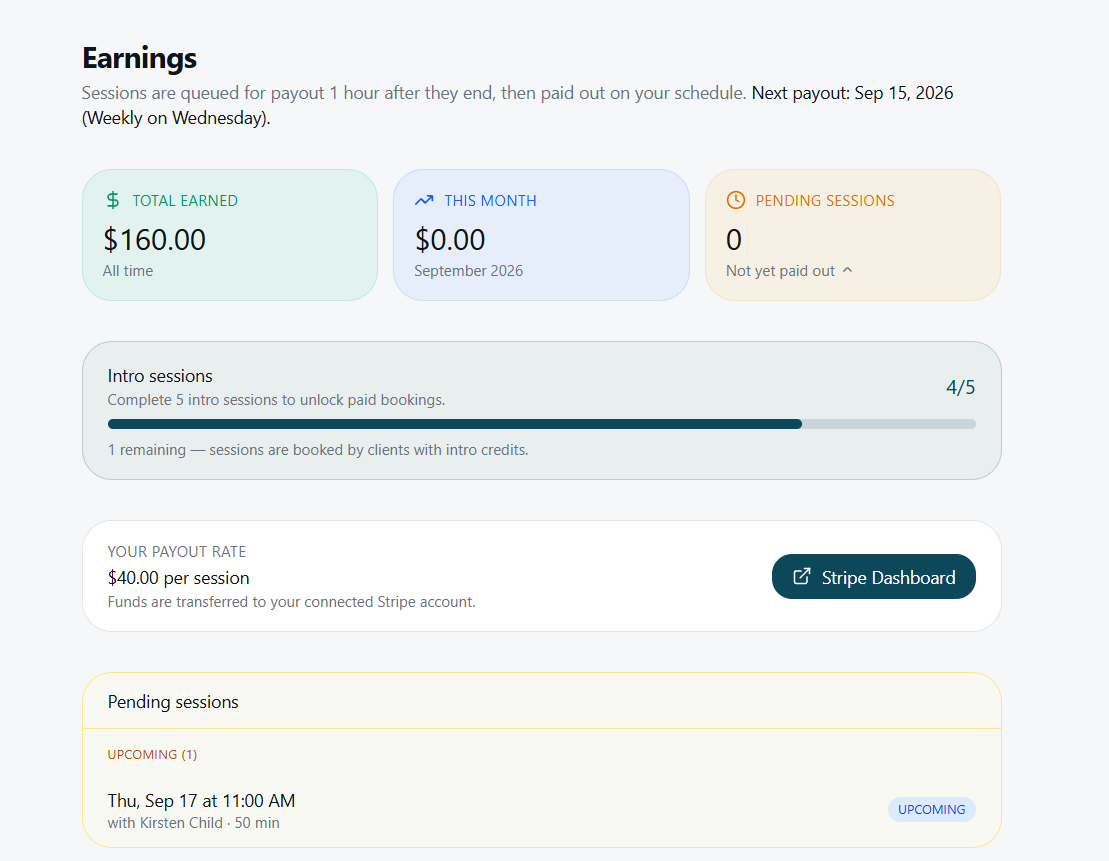Click the Next payout: Sep 15, 2026 text
This screenshot has width=1109, height=861.
[852, 93]
